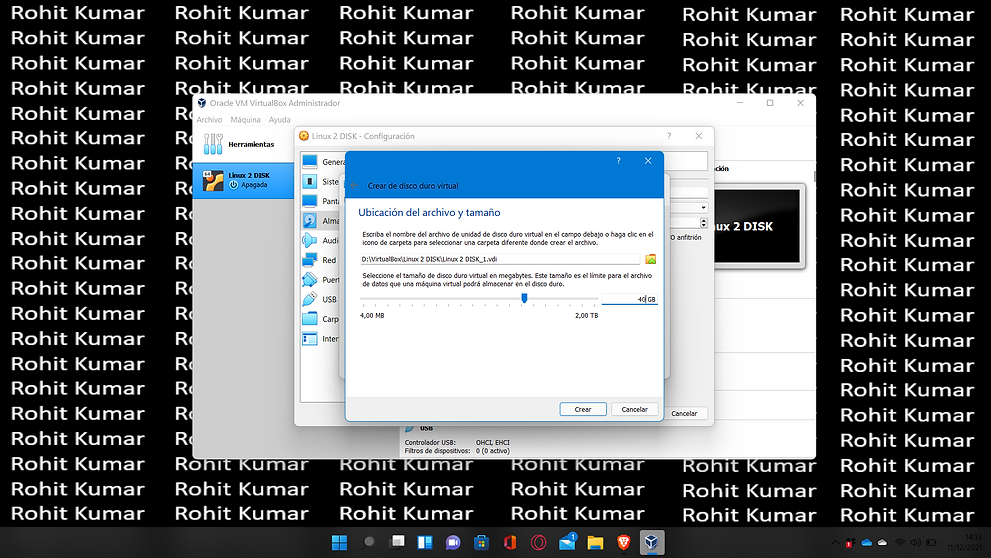Open the Audio settings category
The image size is (991, 558).
[323, 240]
